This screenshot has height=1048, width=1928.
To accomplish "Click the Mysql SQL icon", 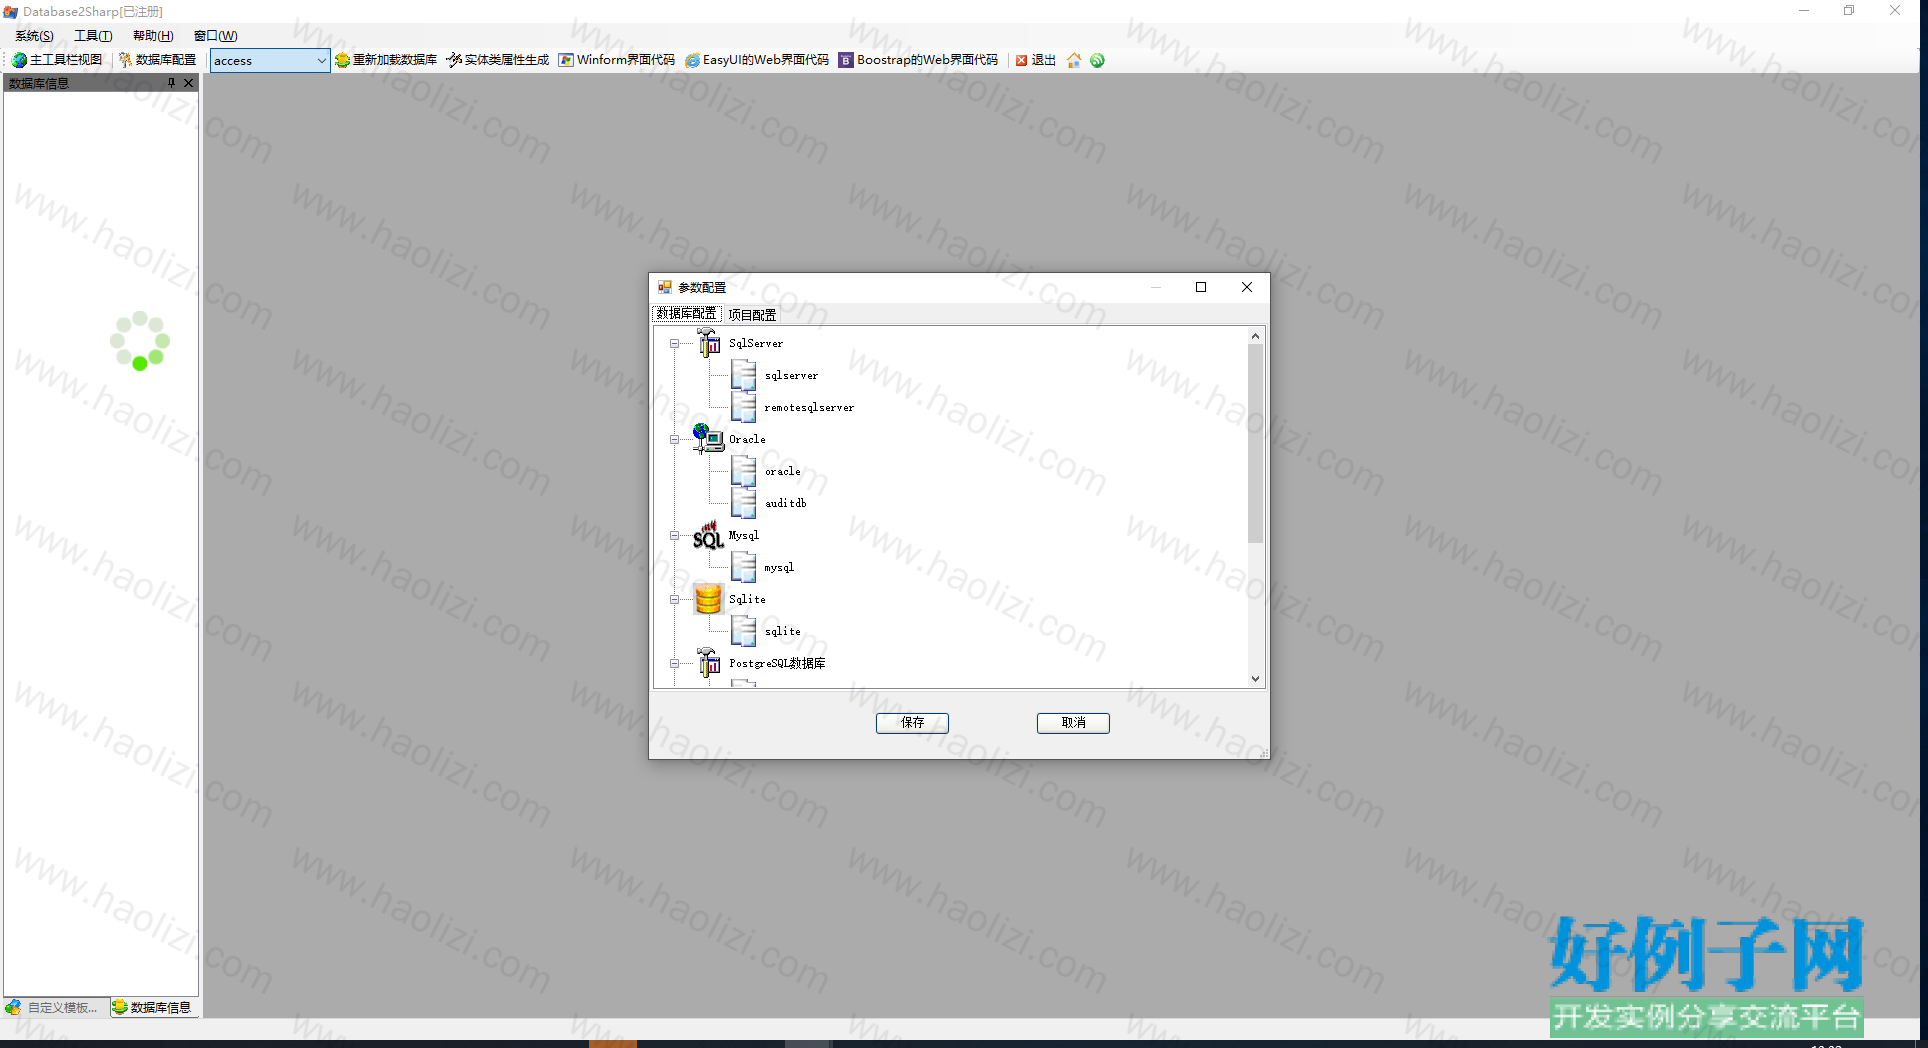I will click(x=708, y=535).
